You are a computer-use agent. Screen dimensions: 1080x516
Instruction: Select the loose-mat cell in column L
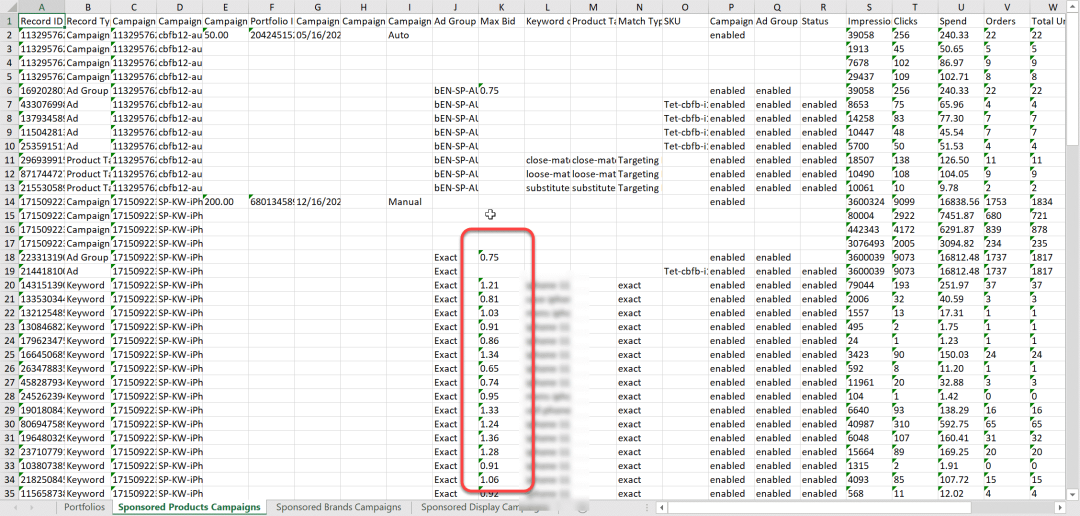547,174
